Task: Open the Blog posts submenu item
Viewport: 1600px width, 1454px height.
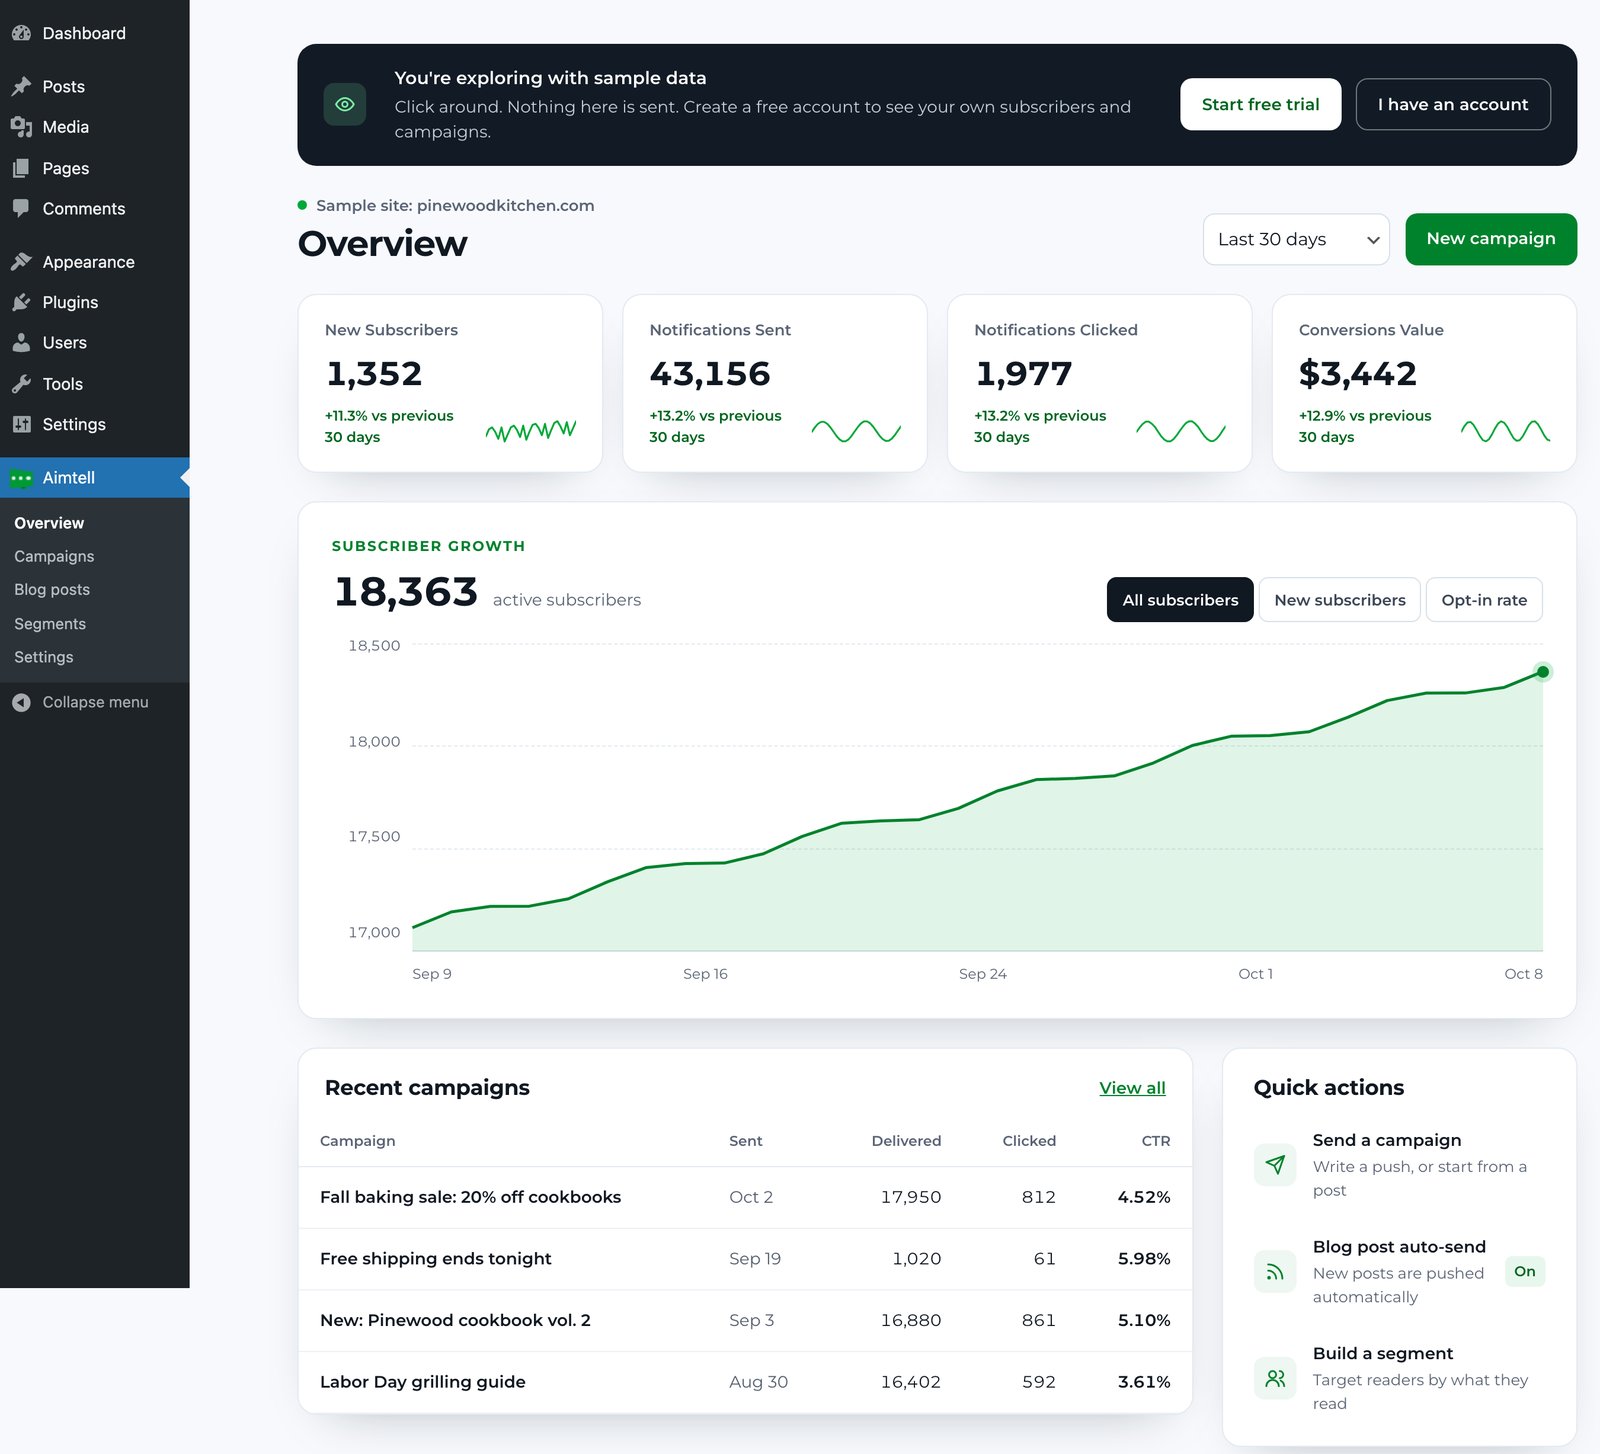Action: pyautogui.click(x=52, y=590)
